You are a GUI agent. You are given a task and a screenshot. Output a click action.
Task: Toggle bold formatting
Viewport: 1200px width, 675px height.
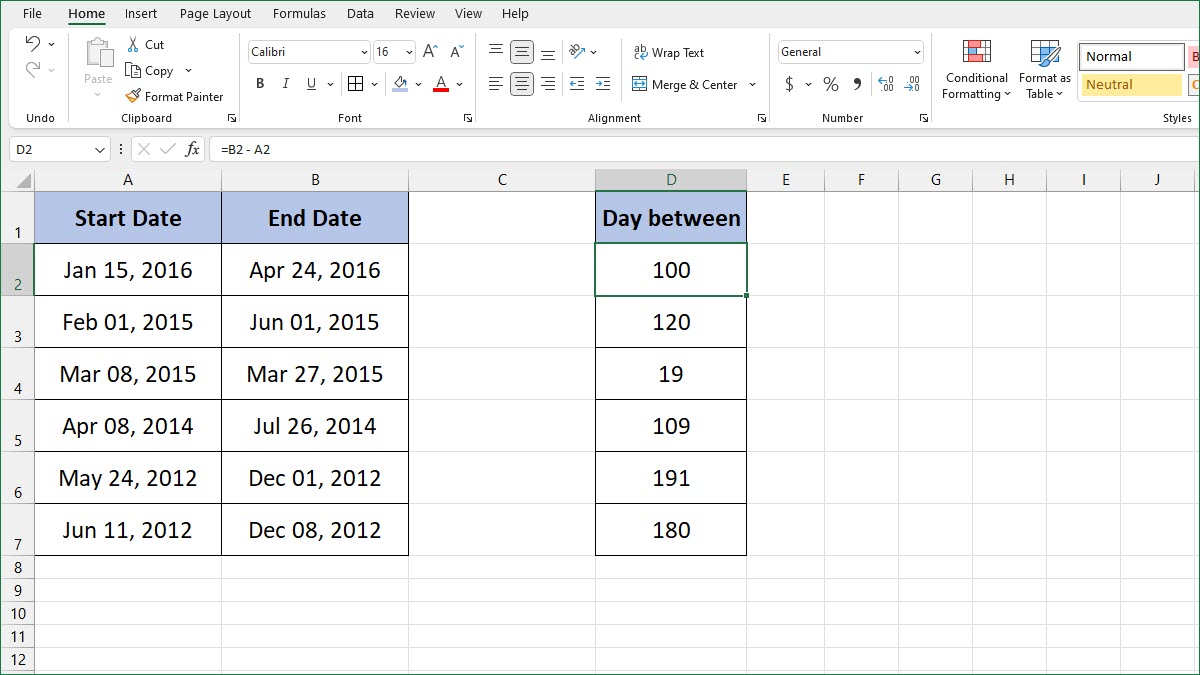click(x=259, y=84)
